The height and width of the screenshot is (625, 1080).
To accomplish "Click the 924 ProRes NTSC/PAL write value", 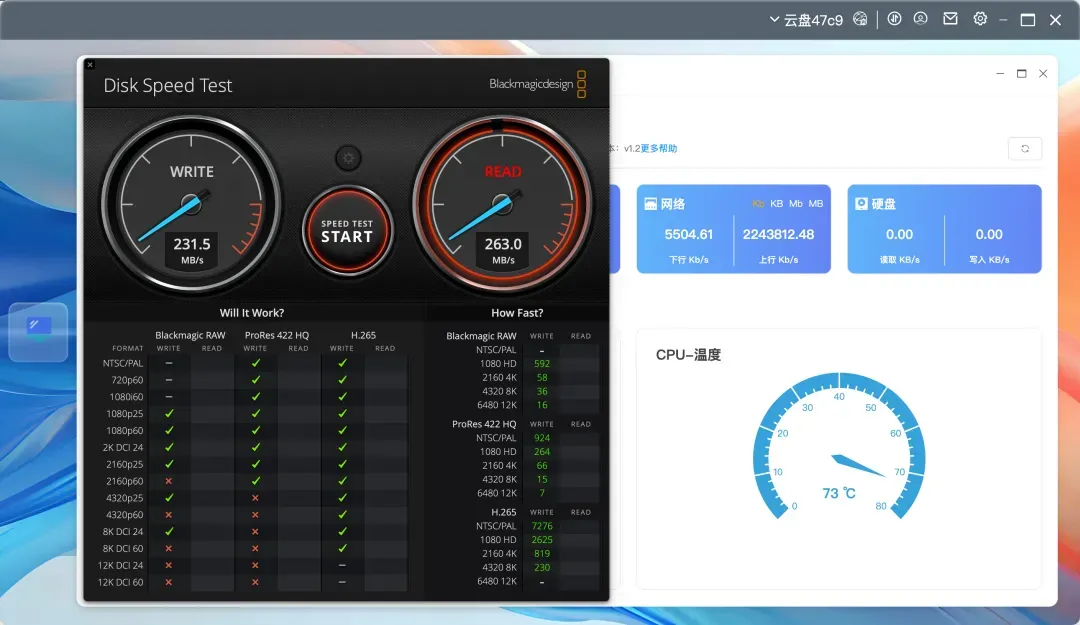I will tap(542, 438).
